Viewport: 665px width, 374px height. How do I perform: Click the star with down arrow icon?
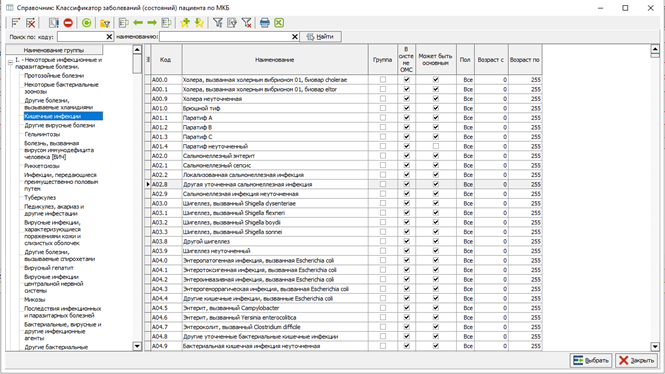(199, 23)
